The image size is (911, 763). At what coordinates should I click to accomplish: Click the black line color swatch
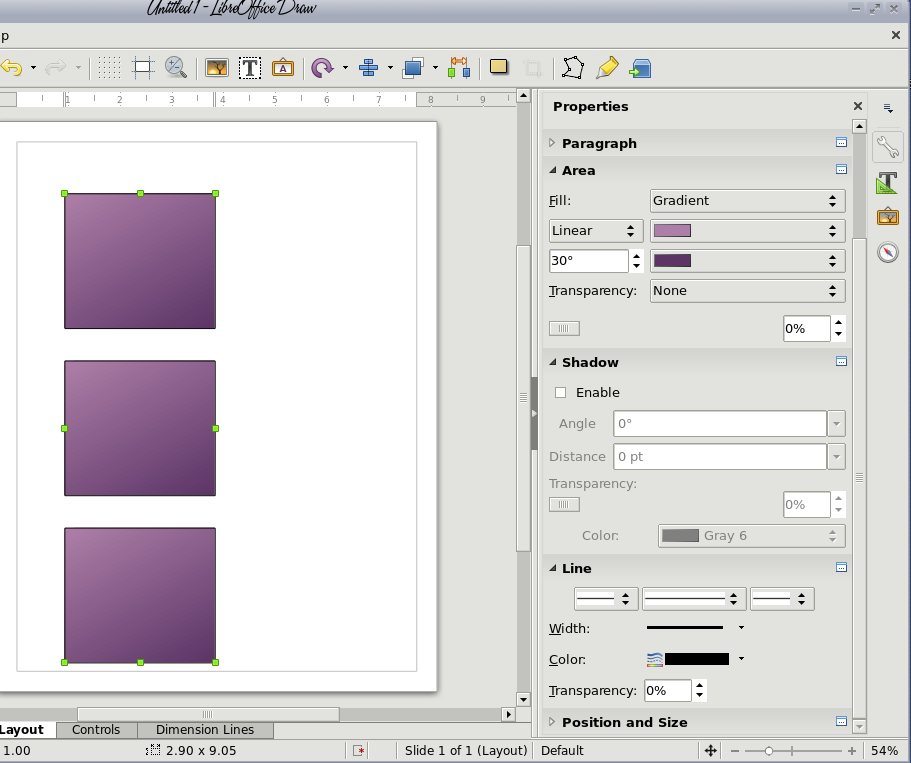697,659
